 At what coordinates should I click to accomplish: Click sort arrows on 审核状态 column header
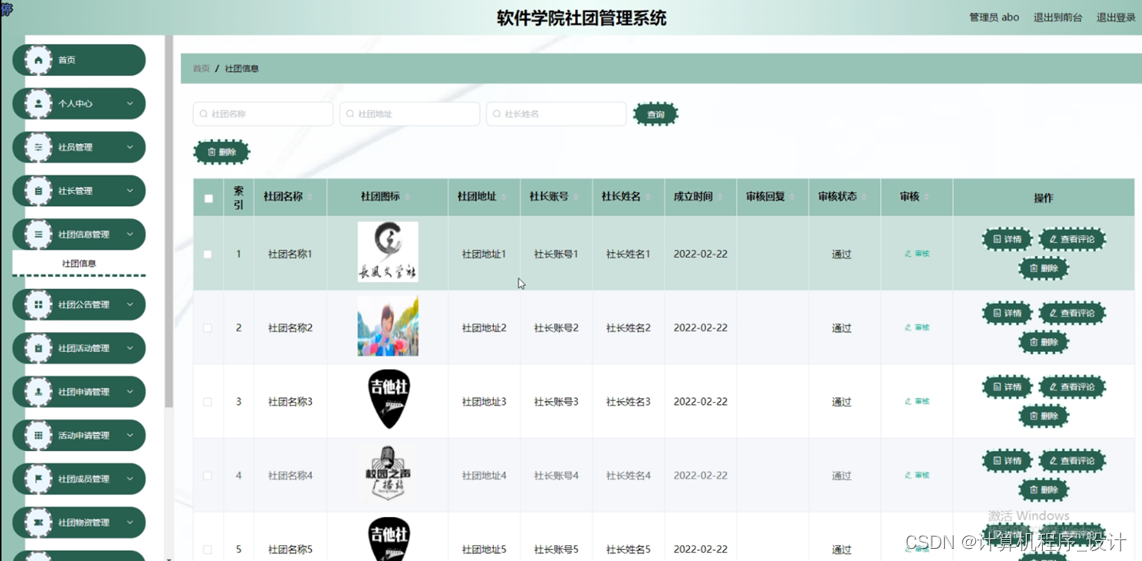(865, 197)
